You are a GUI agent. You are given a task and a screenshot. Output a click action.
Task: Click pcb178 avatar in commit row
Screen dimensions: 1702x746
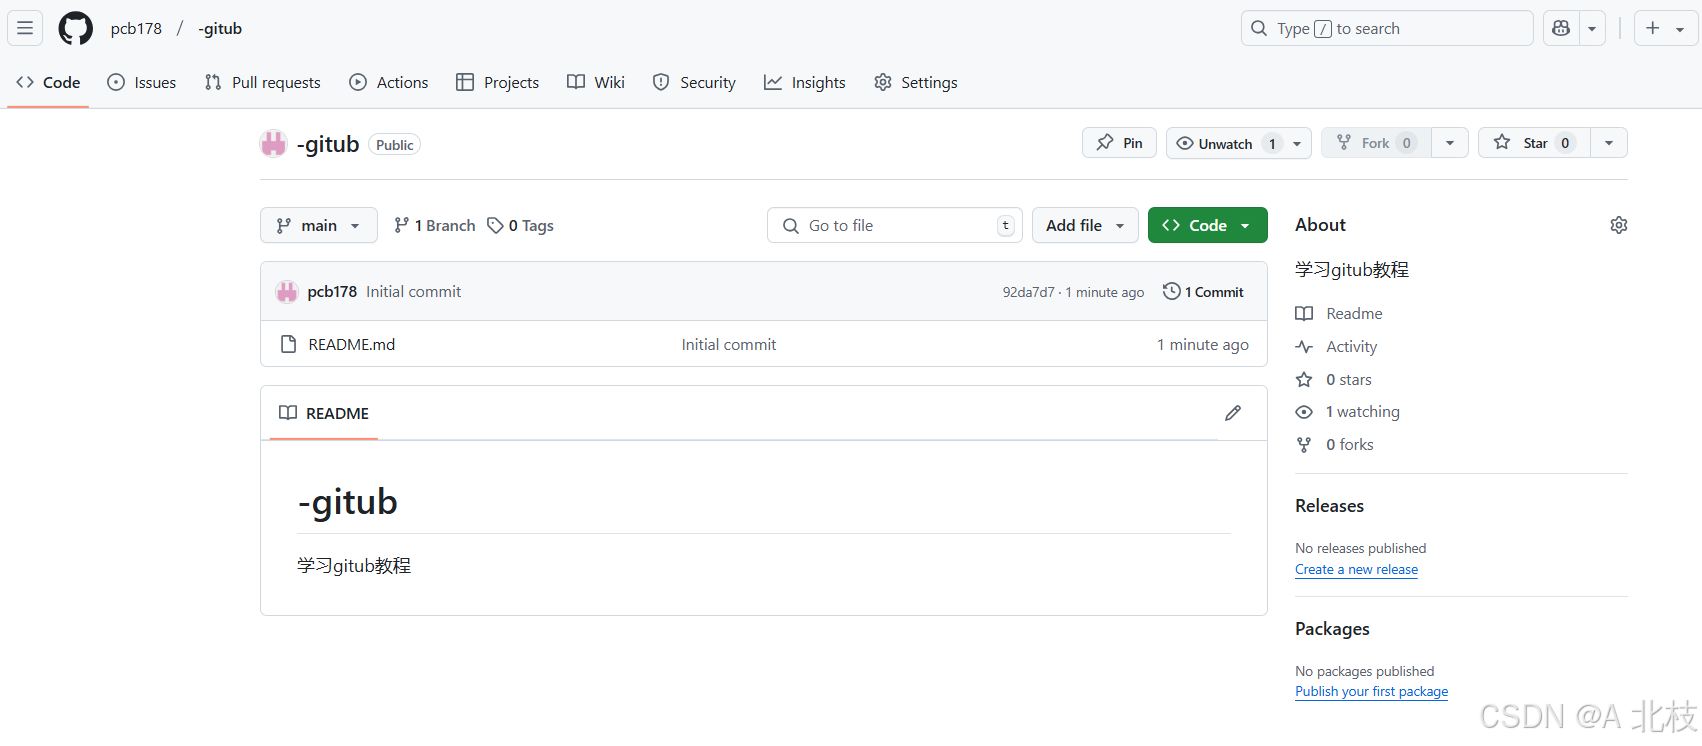[x=287, y=292]
